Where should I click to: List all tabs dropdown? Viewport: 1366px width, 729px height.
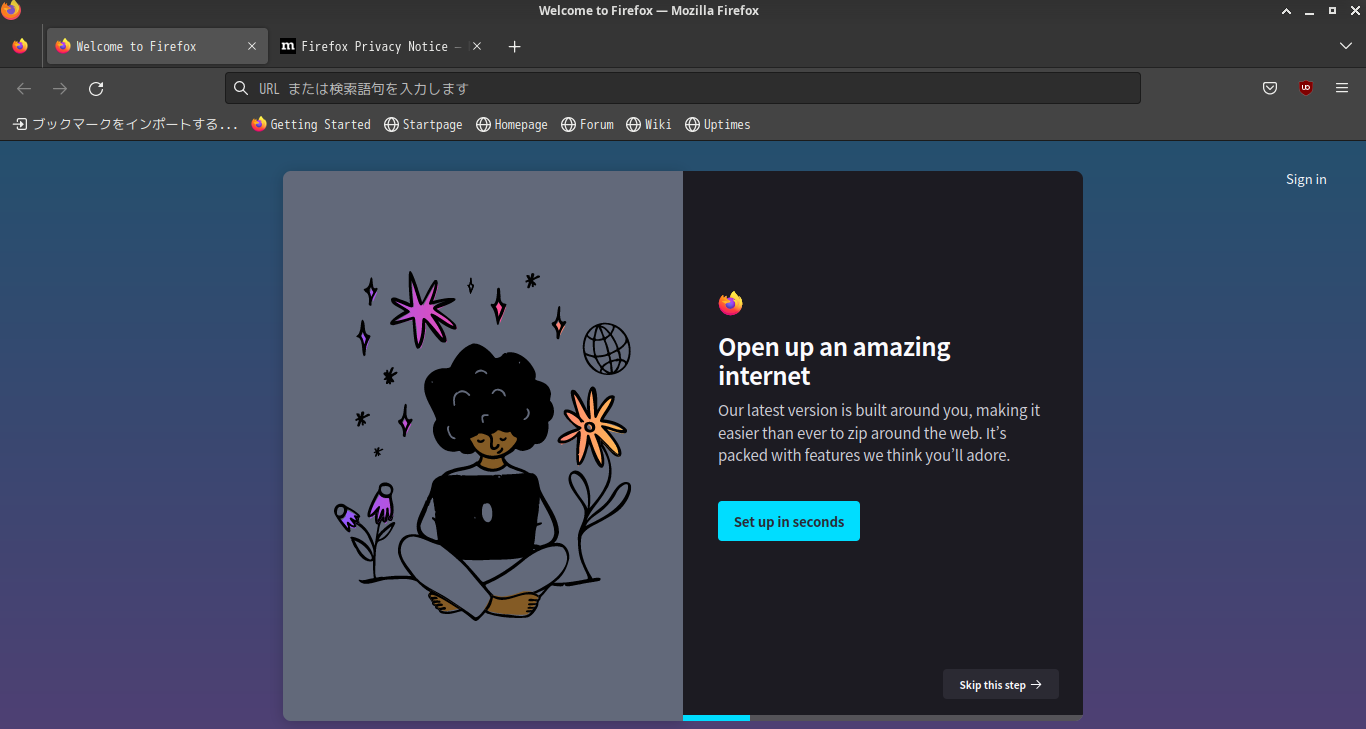(1345, 46)
